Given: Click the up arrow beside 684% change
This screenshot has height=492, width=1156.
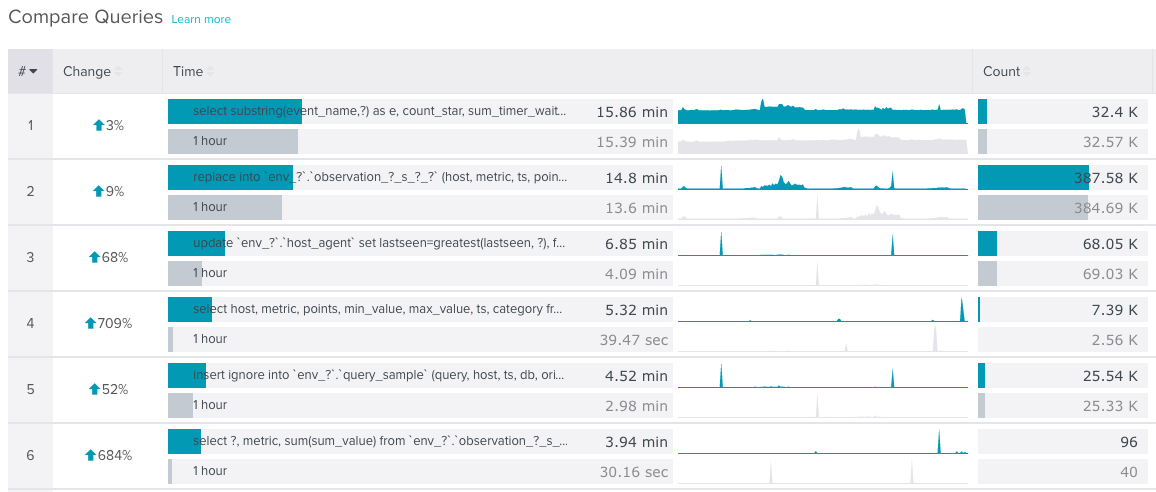Looking at the screenshot, I should pos(91,455).
